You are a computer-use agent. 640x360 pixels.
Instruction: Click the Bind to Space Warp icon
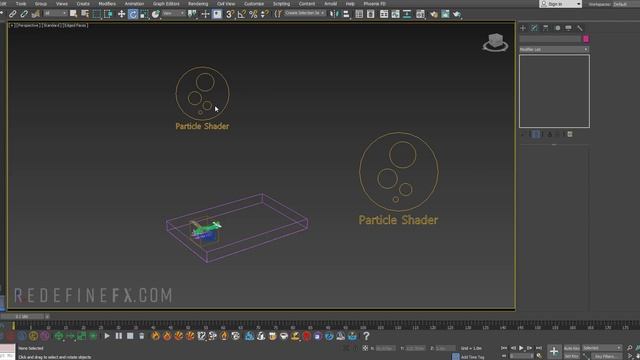tap(36, 14)
